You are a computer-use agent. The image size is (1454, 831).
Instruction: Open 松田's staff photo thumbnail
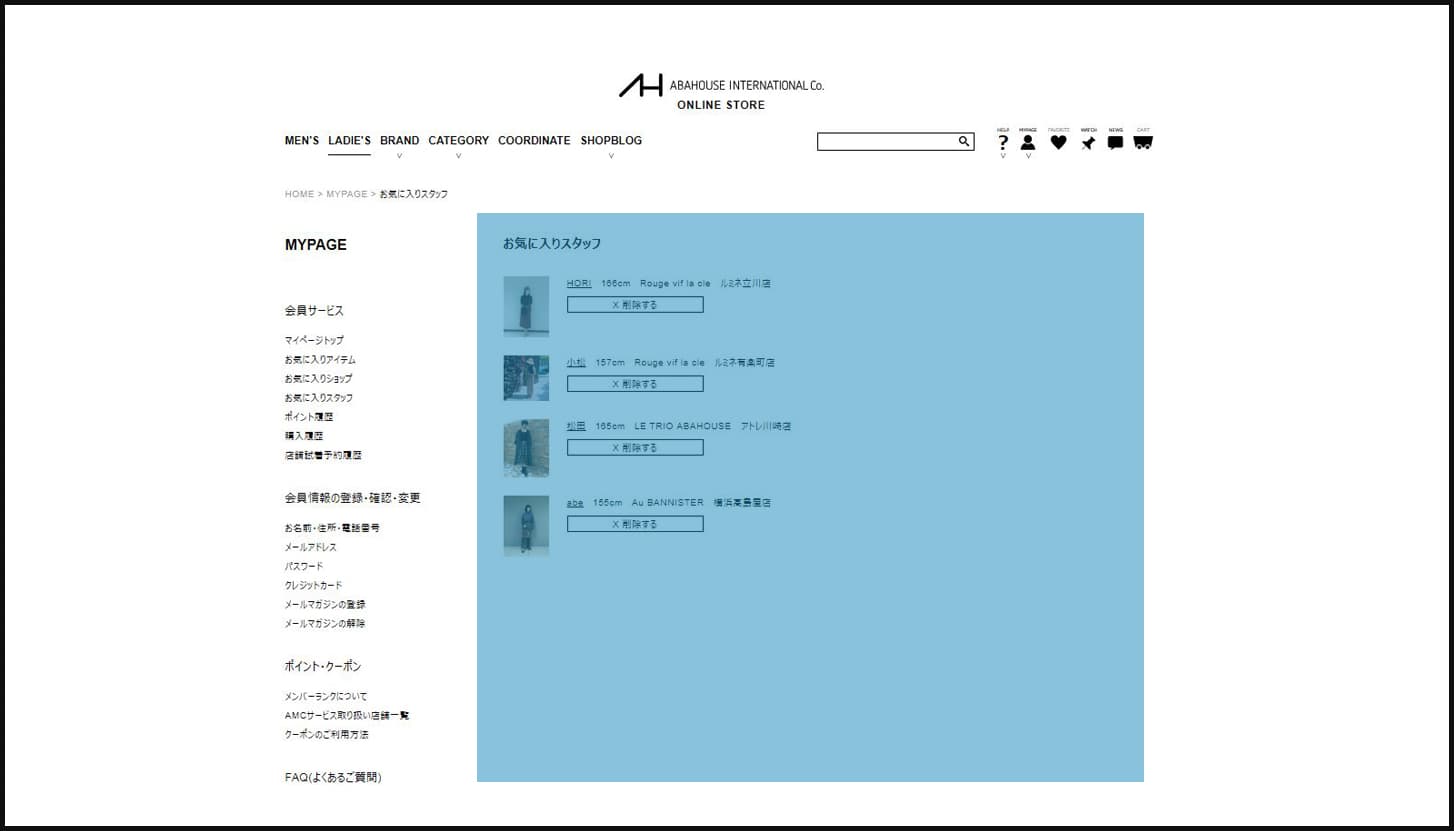tap(526, 448)
